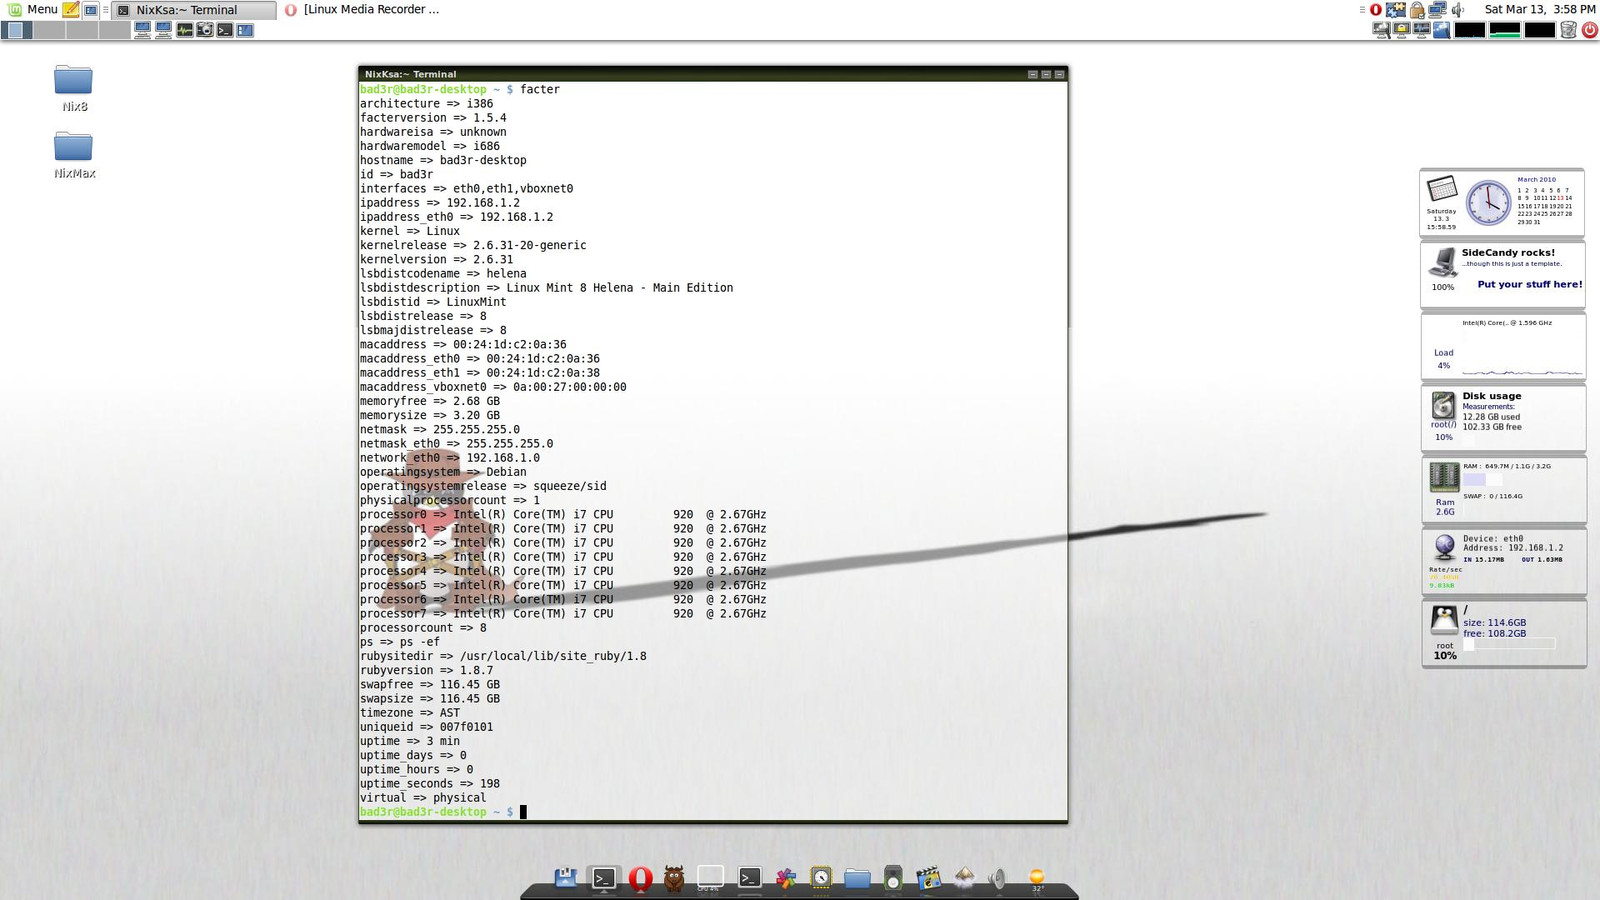Click the active terminal icon in dock
This screenshot has width=1600, height=900.
(x=603, y=878)
